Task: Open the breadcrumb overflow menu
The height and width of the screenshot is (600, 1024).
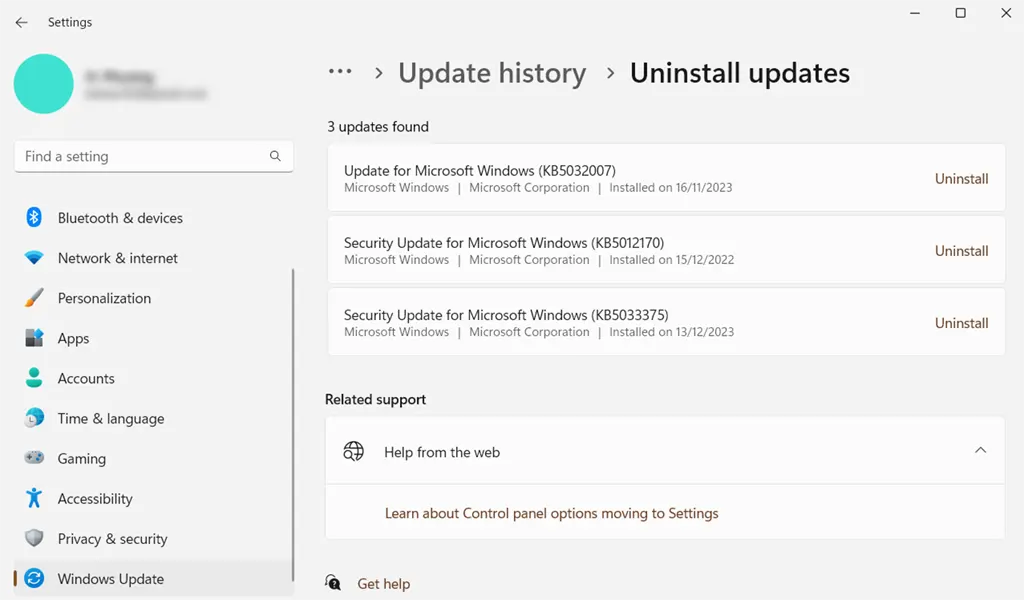Action: coord(340,72)
